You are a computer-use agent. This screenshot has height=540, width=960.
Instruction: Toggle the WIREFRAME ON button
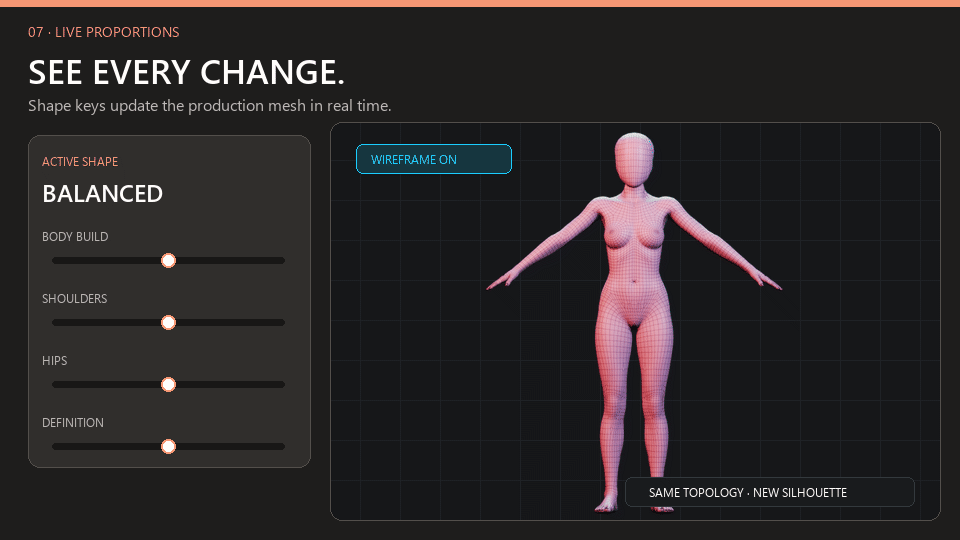coord(433,159)
